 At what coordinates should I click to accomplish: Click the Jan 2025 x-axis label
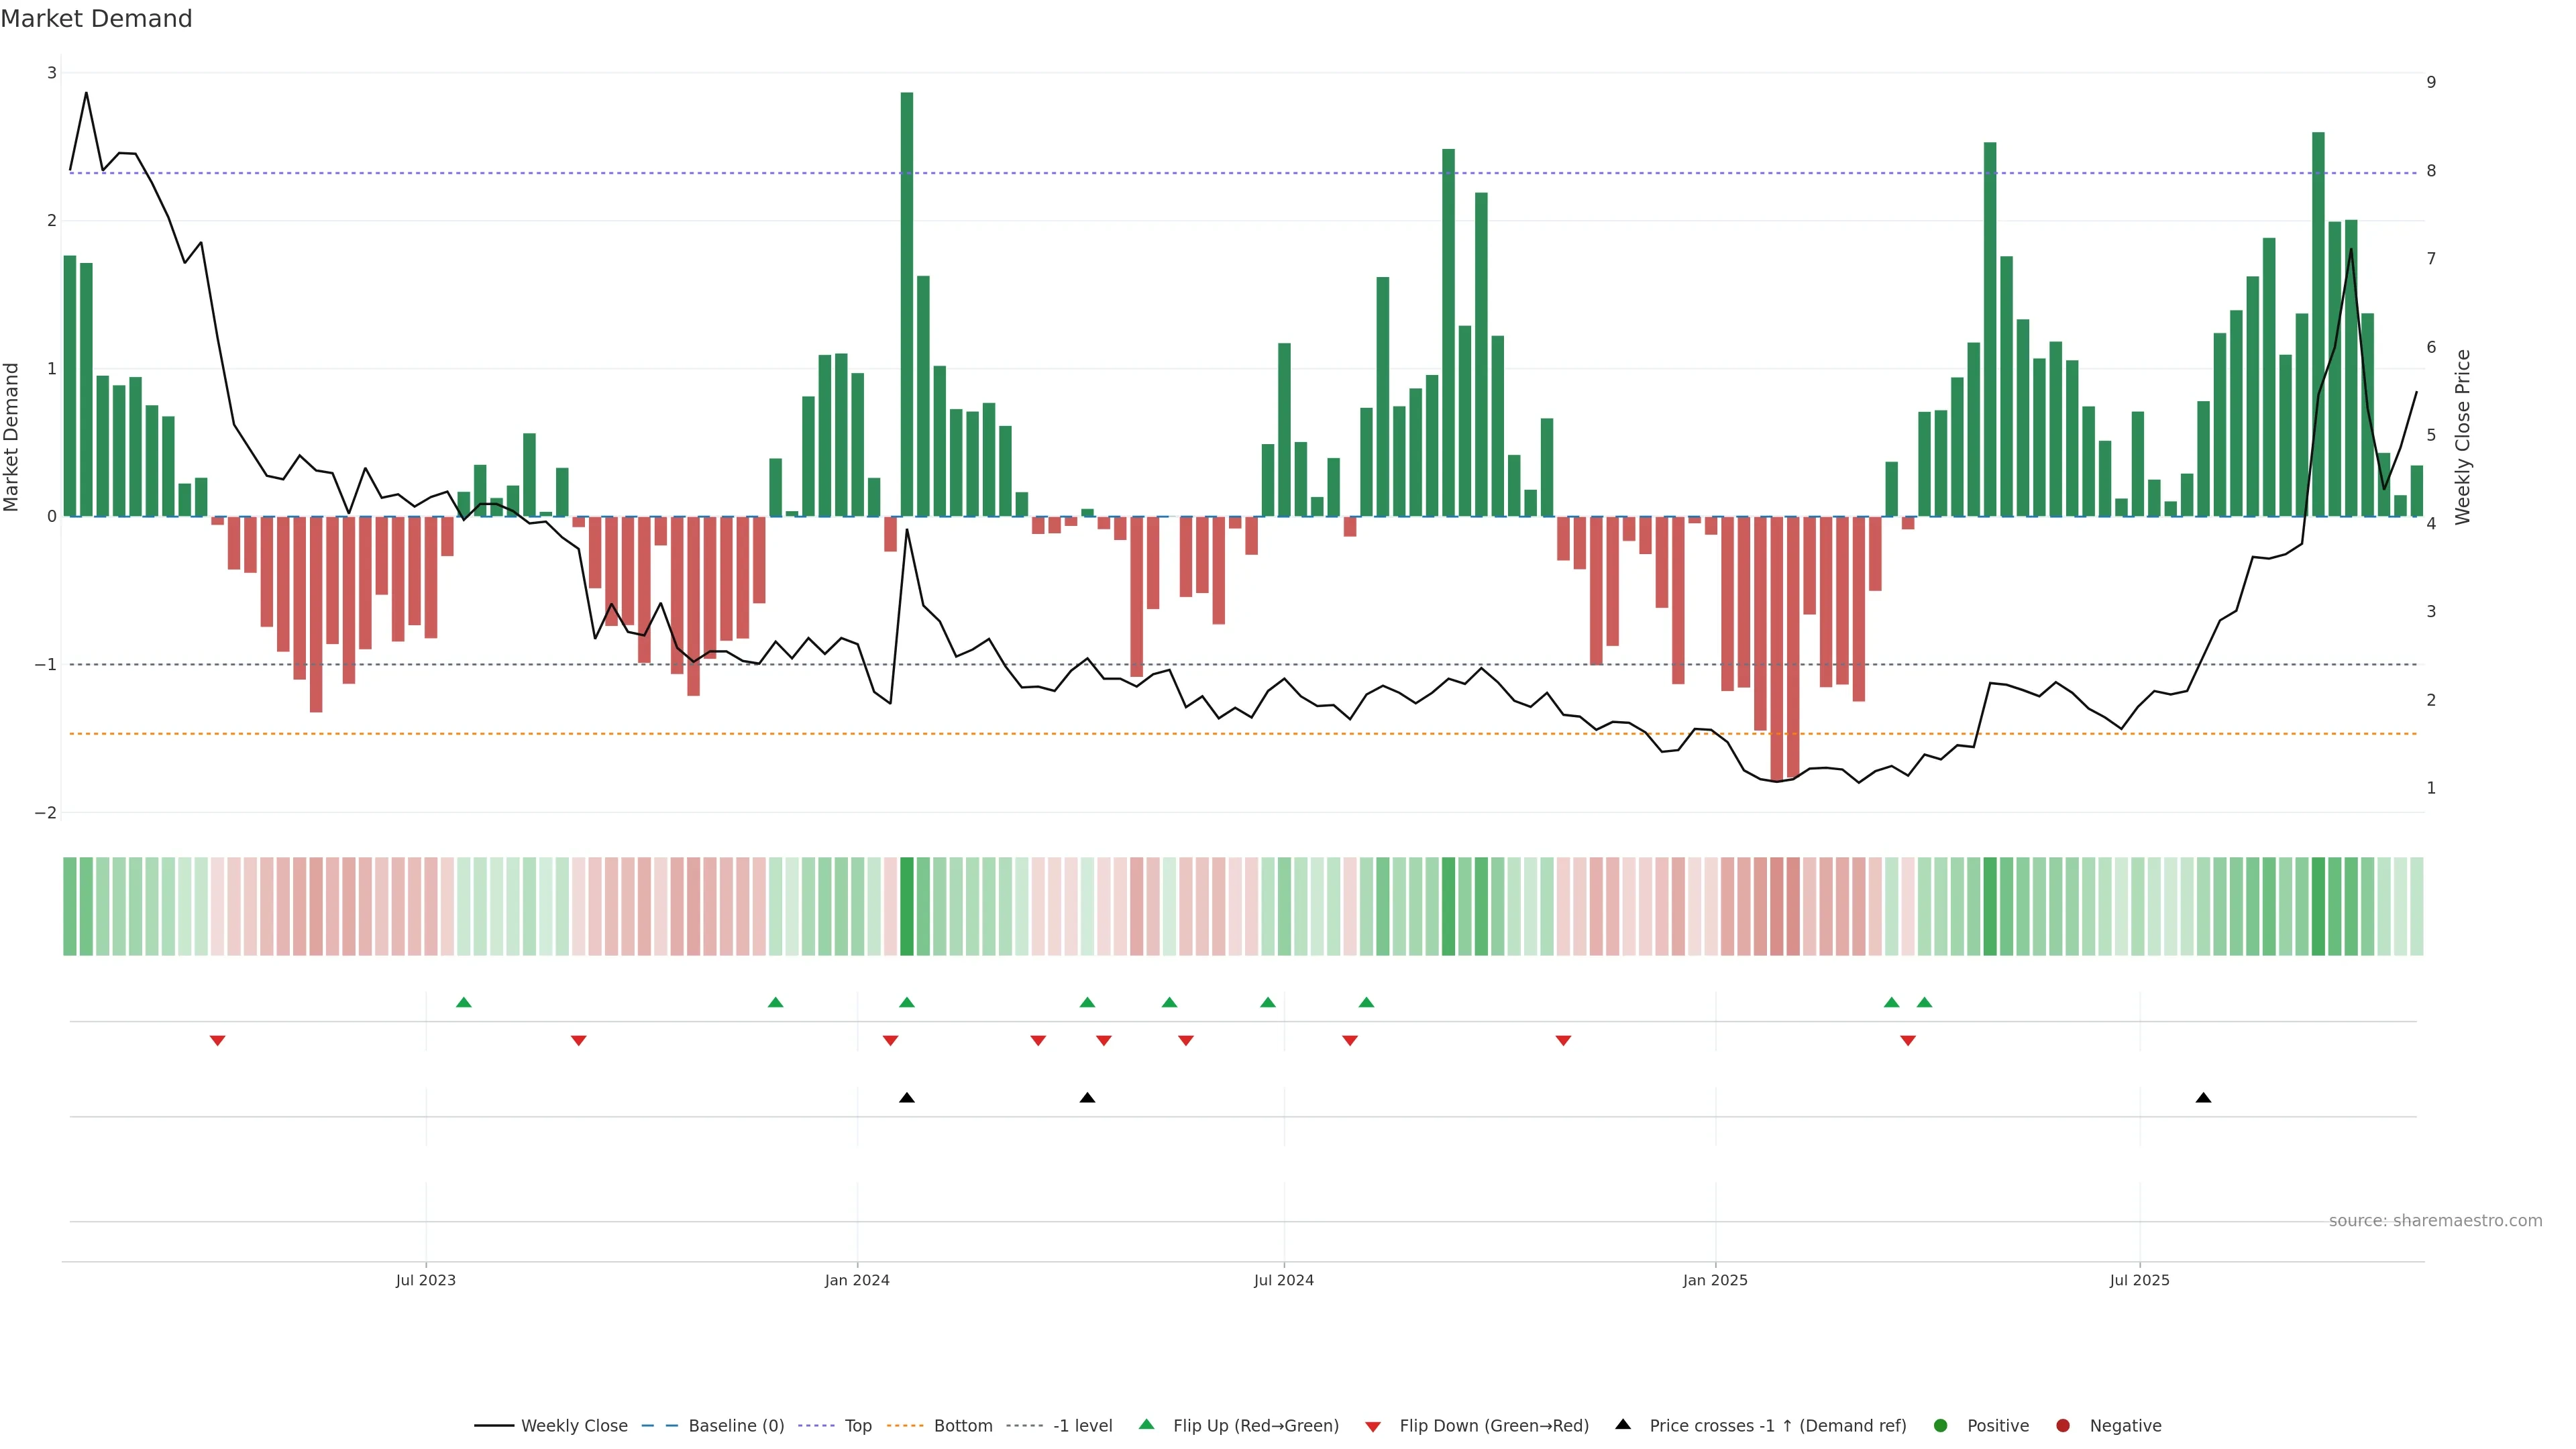pos(1715,1280)
